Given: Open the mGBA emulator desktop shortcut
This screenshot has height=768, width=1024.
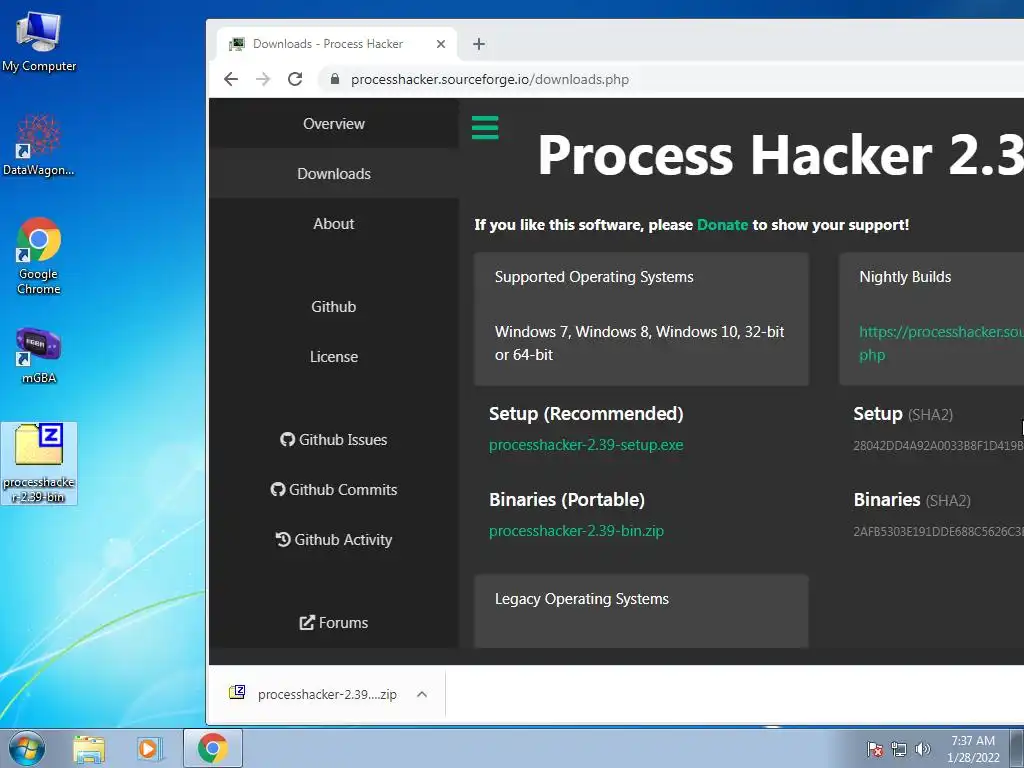Looking at the screenshot, I should 39,355.
